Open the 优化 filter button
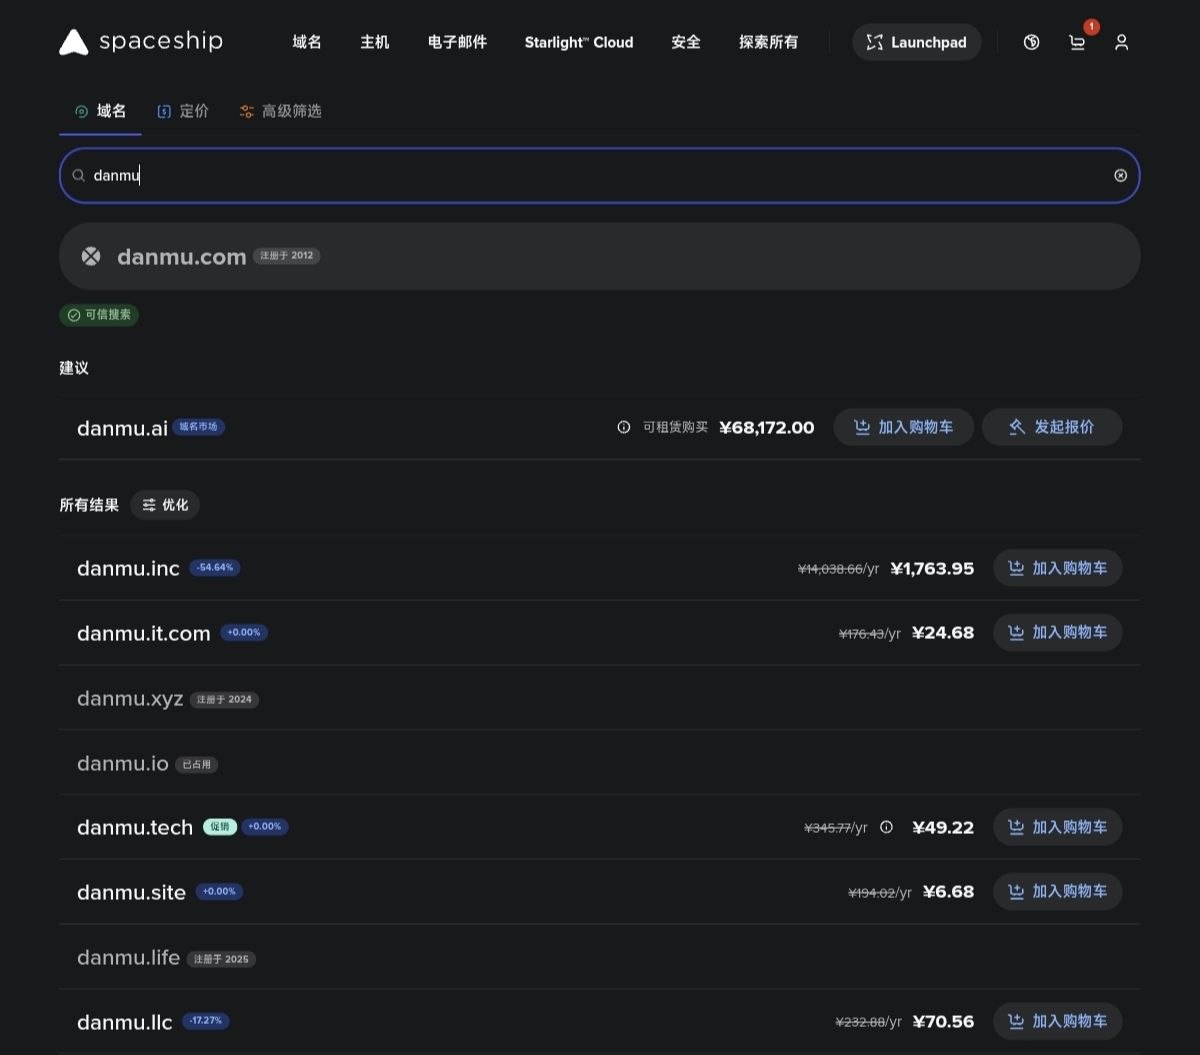Viewport: 1200px width, 1055px height. pyautogui.click(x=165, y=505)
